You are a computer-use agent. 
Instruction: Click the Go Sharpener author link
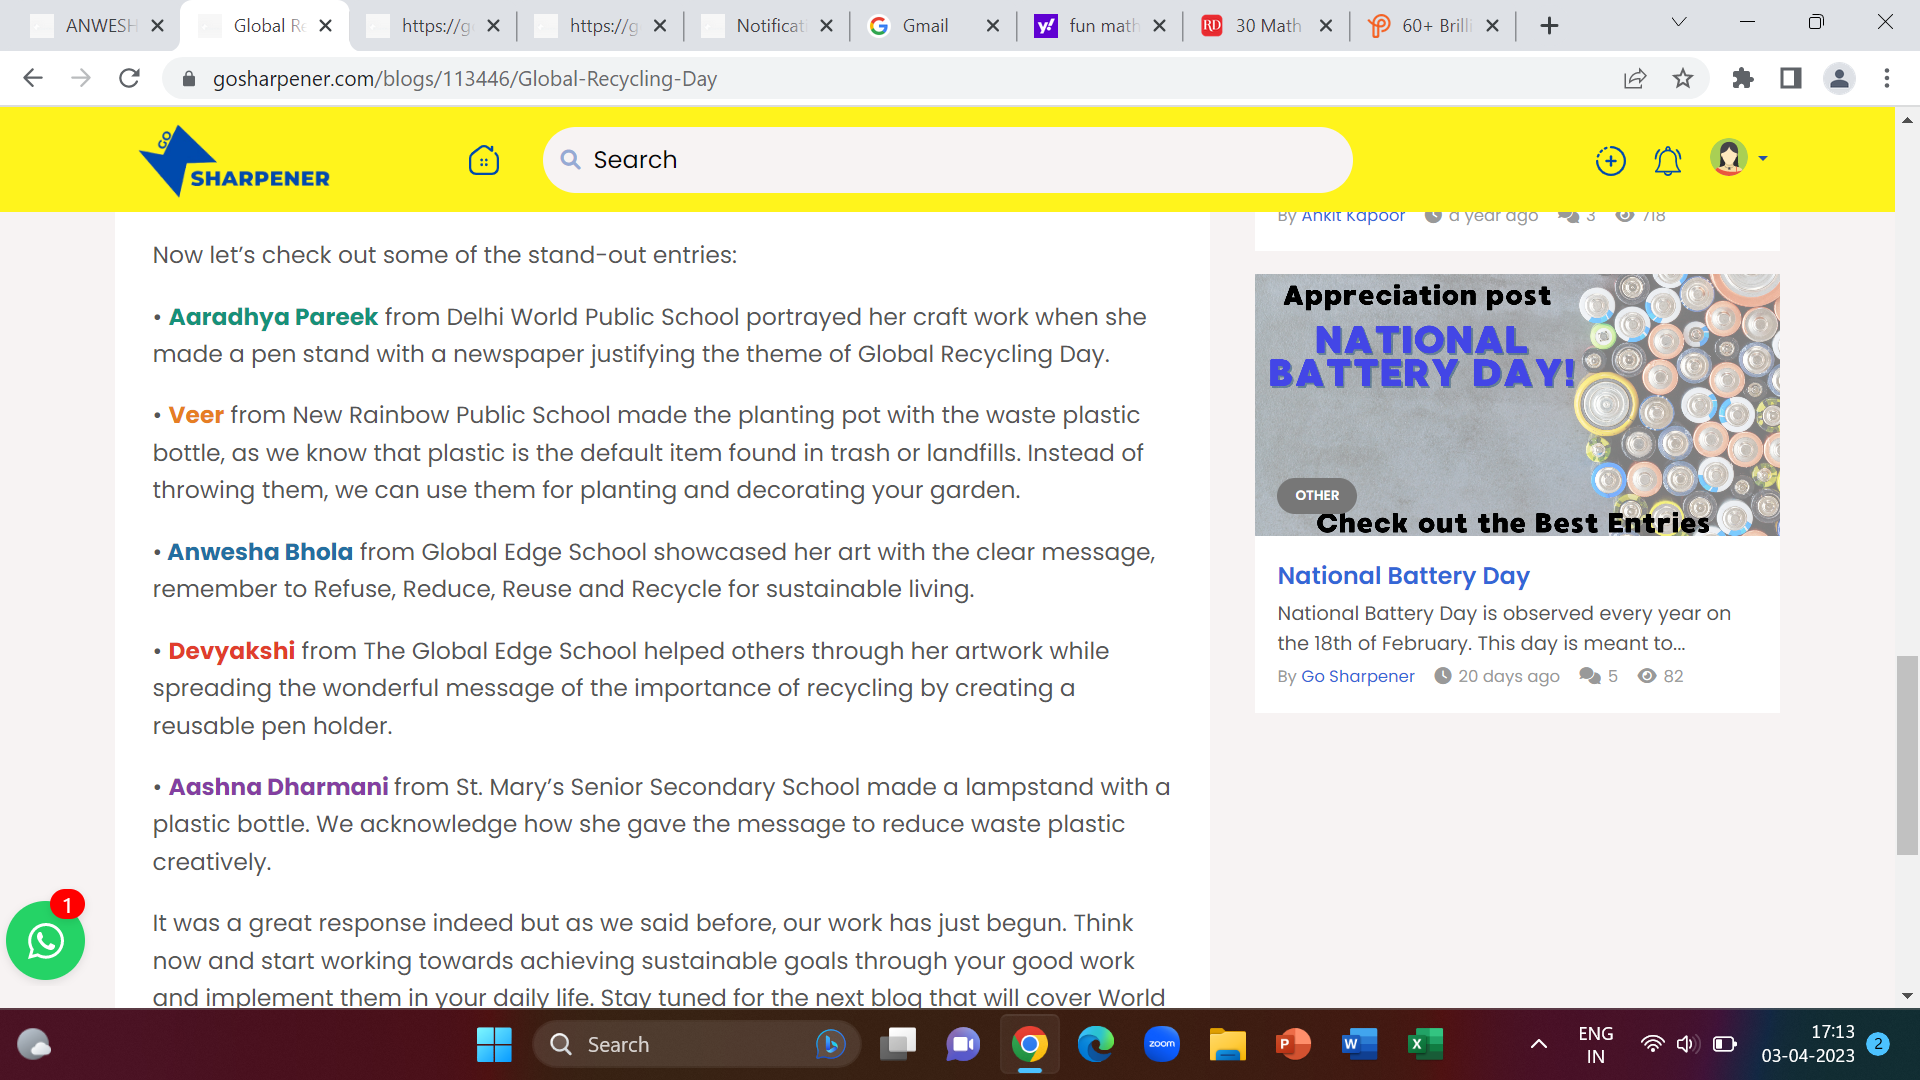(x=1357, y=676)
